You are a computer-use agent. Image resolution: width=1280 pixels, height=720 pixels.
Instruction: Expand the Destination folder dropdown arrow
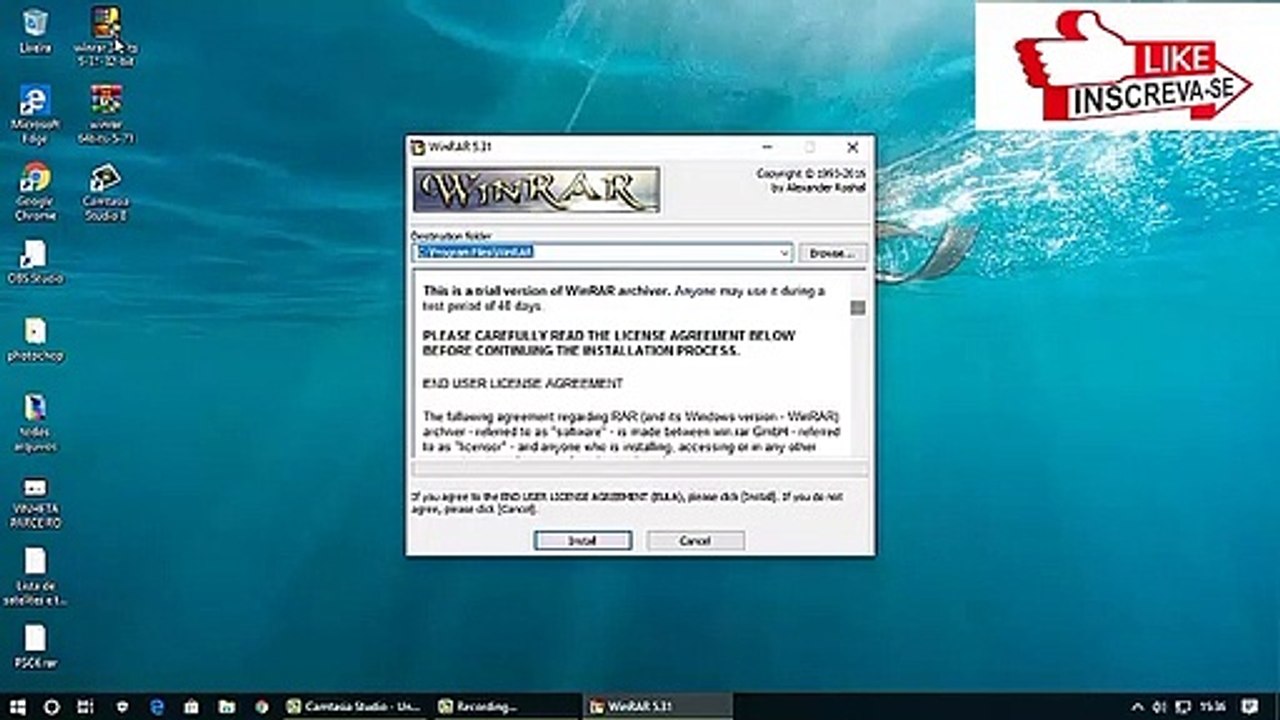(784, 253)
